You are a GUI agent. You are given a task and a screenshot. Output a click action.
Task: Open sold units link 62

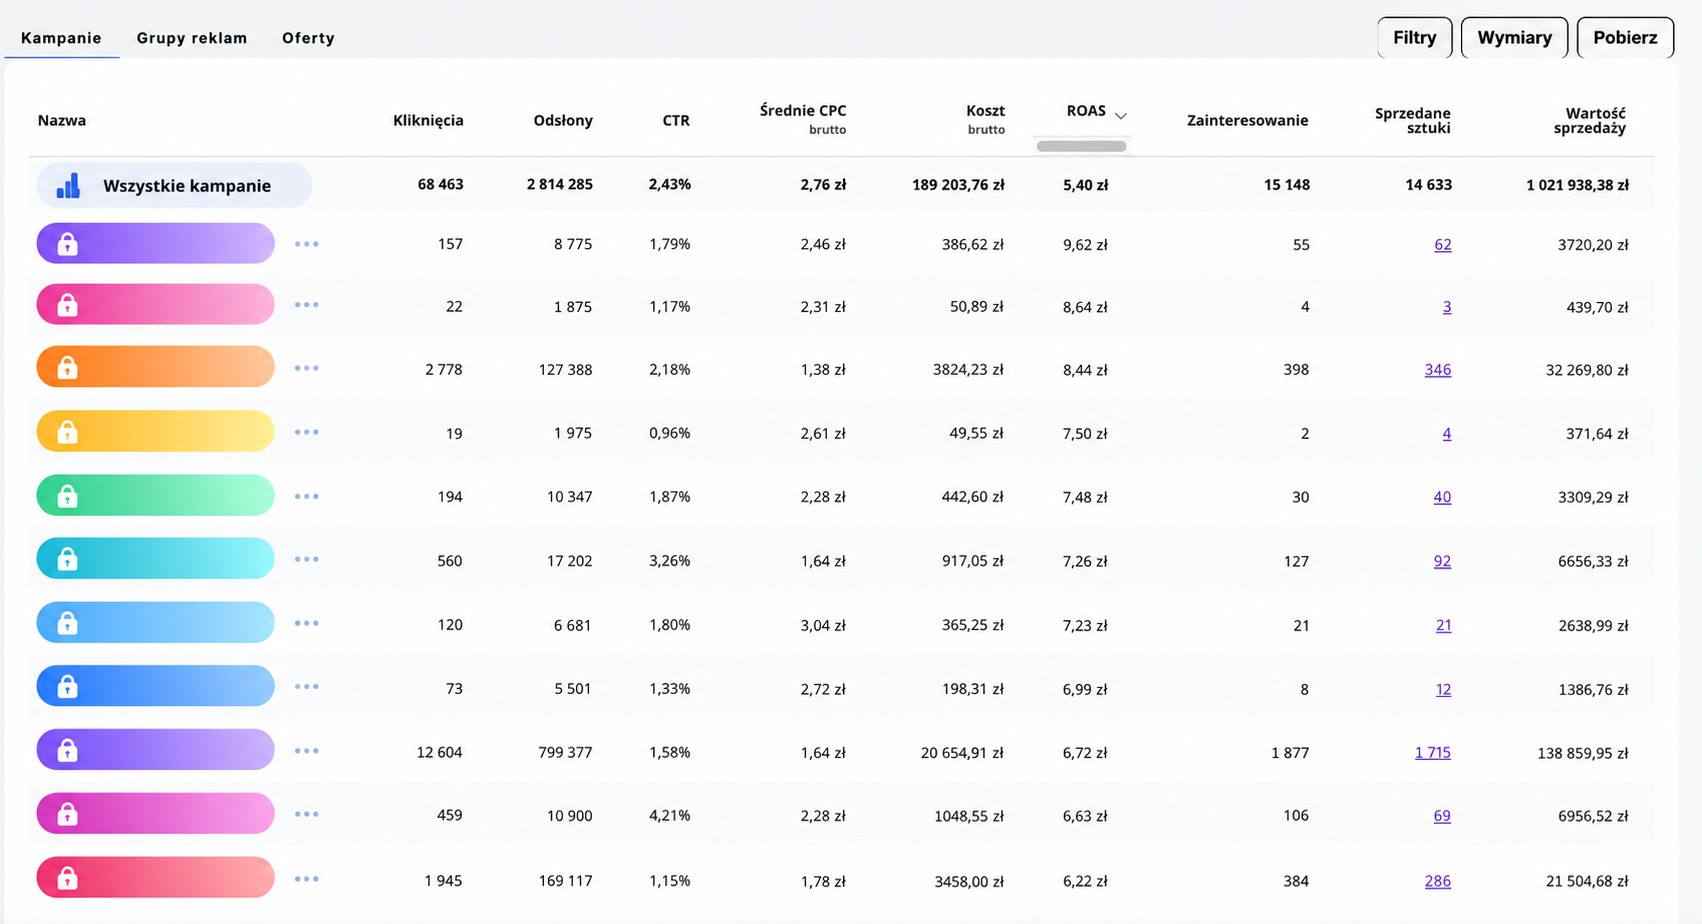point(1442,244)
